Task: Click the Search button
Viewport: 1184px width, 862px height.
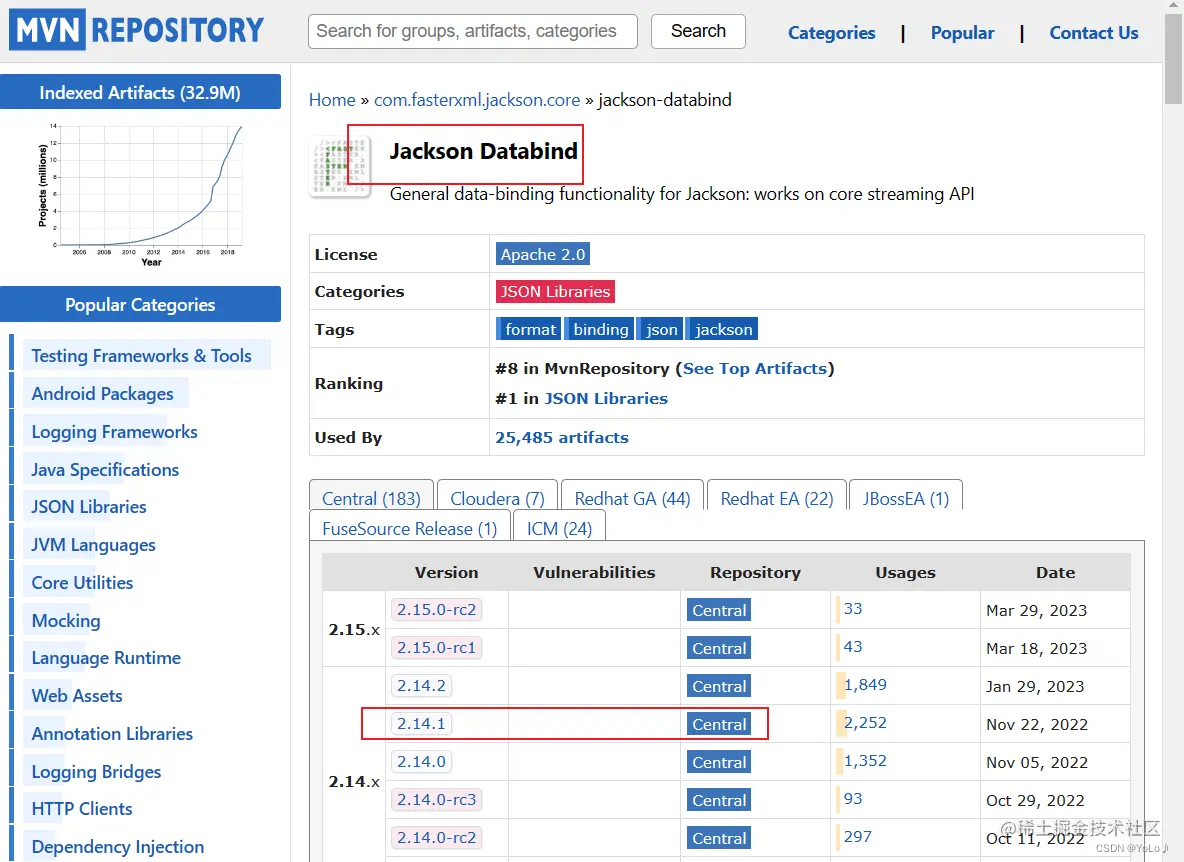Action: click(x=698, y=31)
